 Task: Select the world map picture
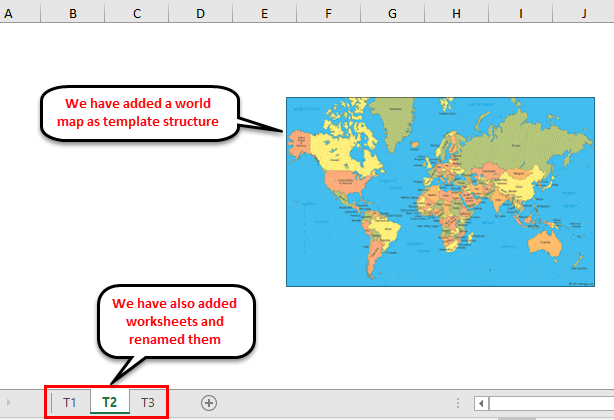tap(440, 192)
